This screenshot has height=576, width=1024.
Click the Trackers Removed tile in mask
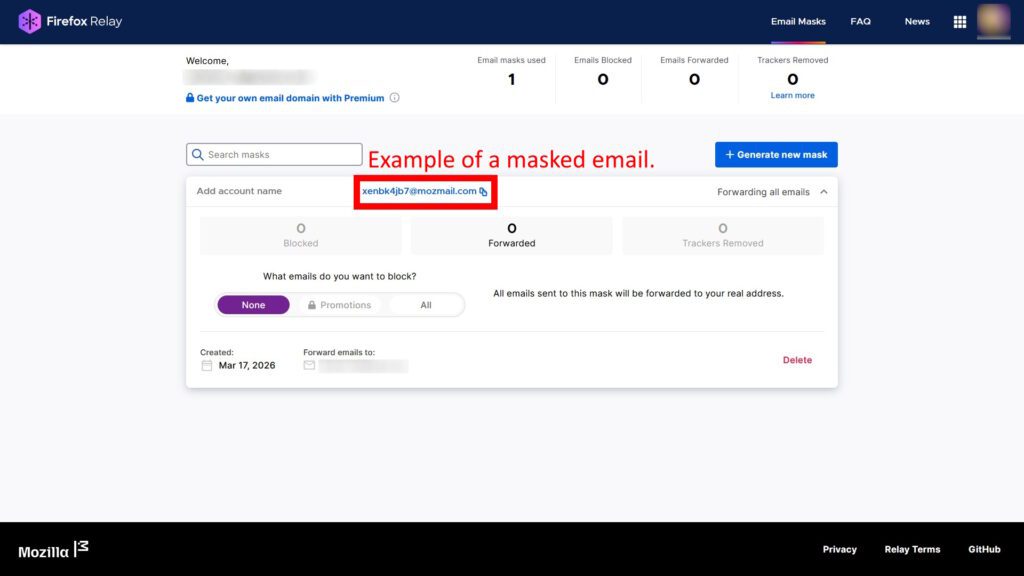[x=722, y=235]
